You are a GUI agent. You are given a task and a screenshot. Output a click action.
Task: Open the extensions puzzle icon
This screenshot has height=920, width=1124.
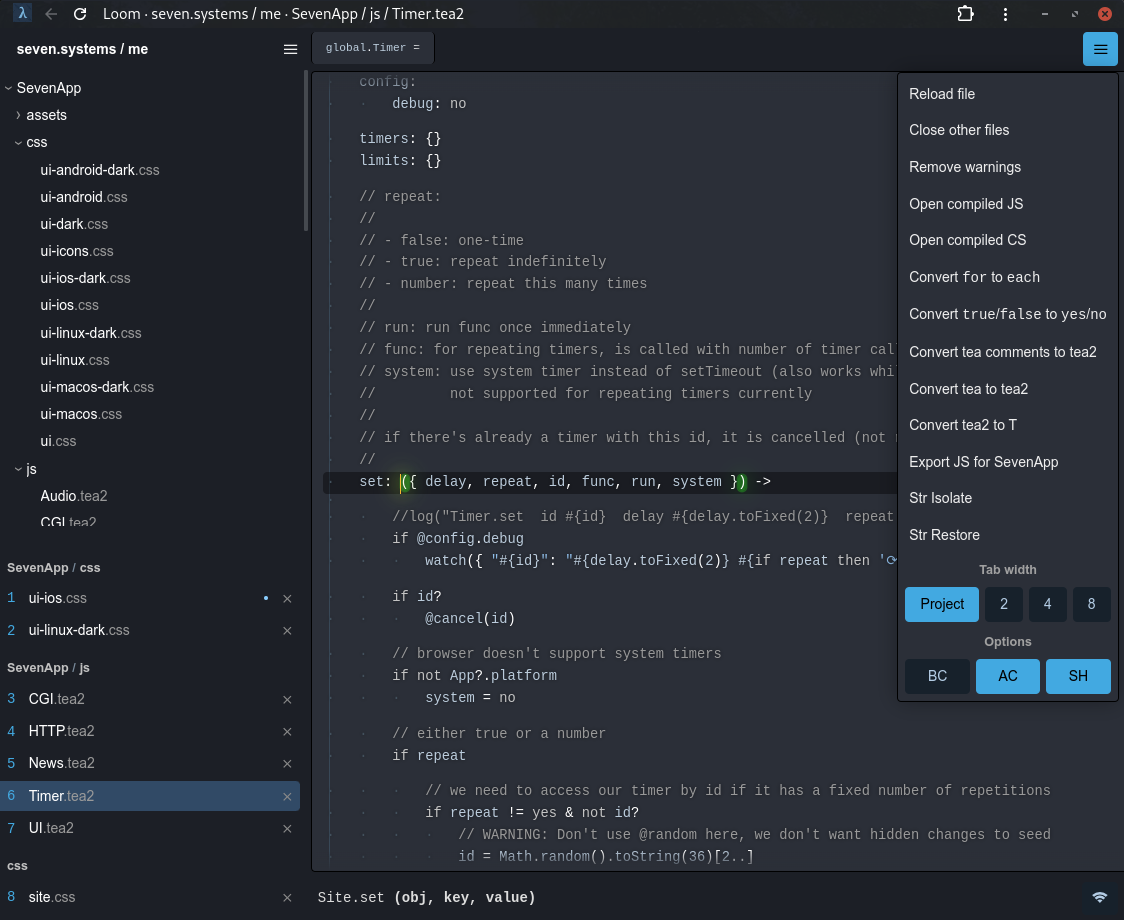[x=966, y=14]
